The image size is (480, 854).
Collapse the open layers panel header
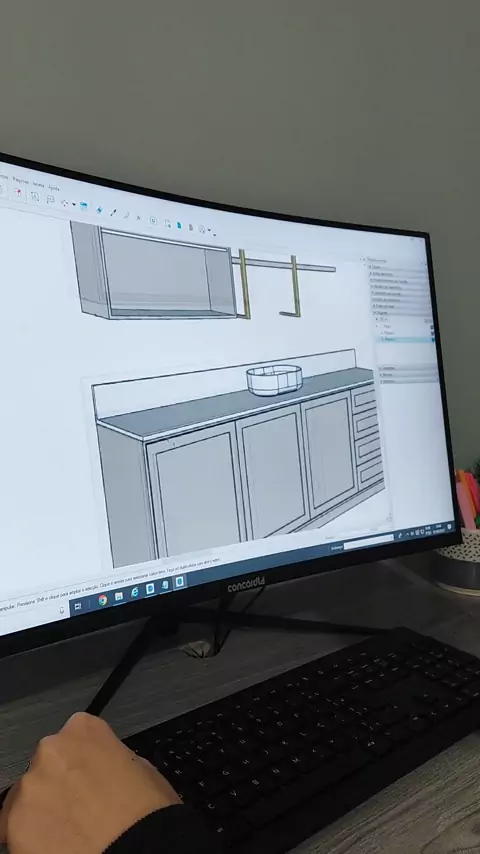pyautogui.click(x=403, y=313)
